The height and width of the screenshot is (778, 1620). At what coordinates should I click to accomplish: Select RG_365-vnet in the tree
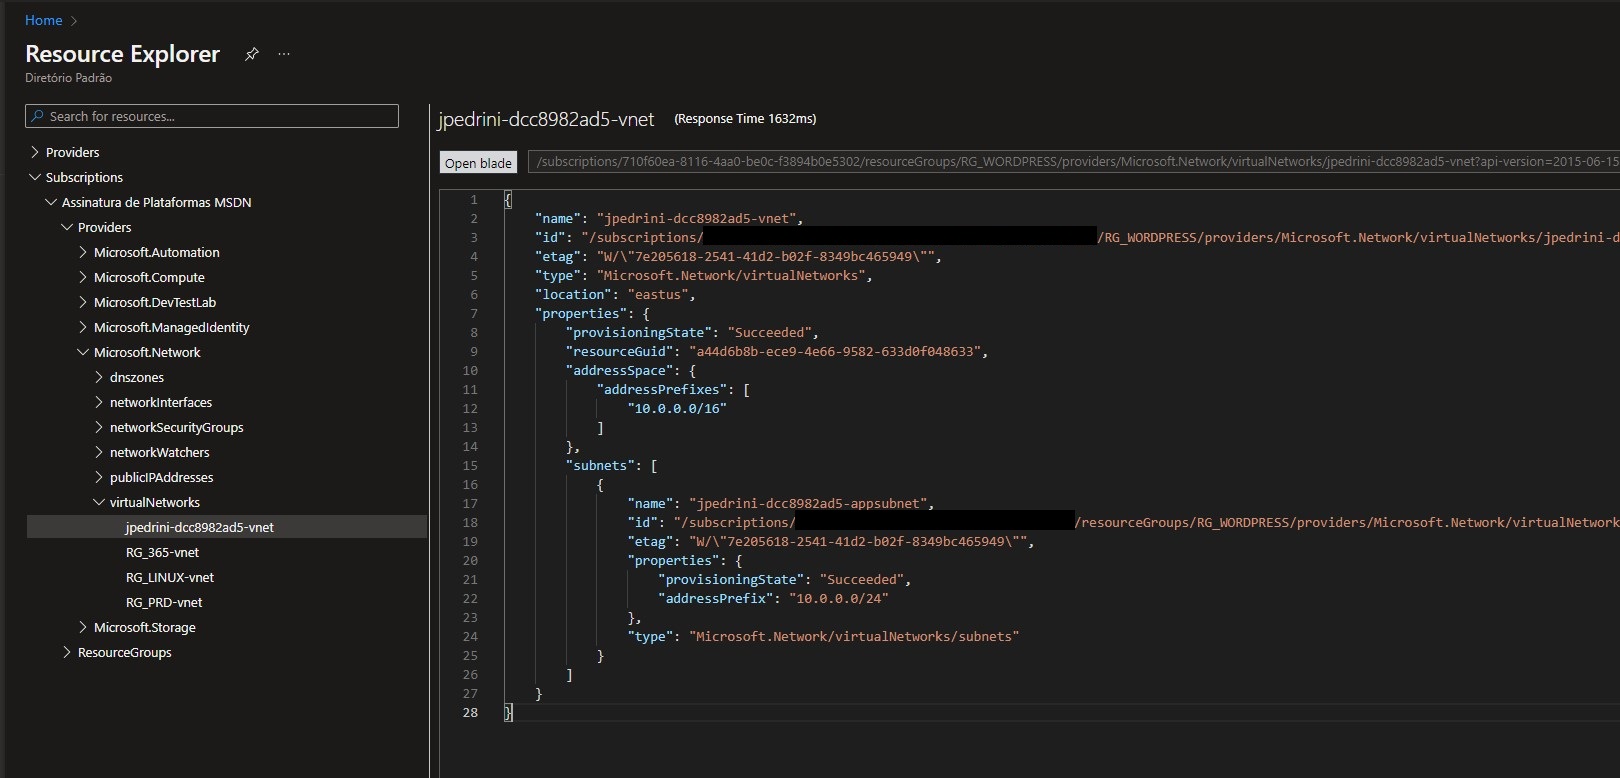(x=162, y=552)
